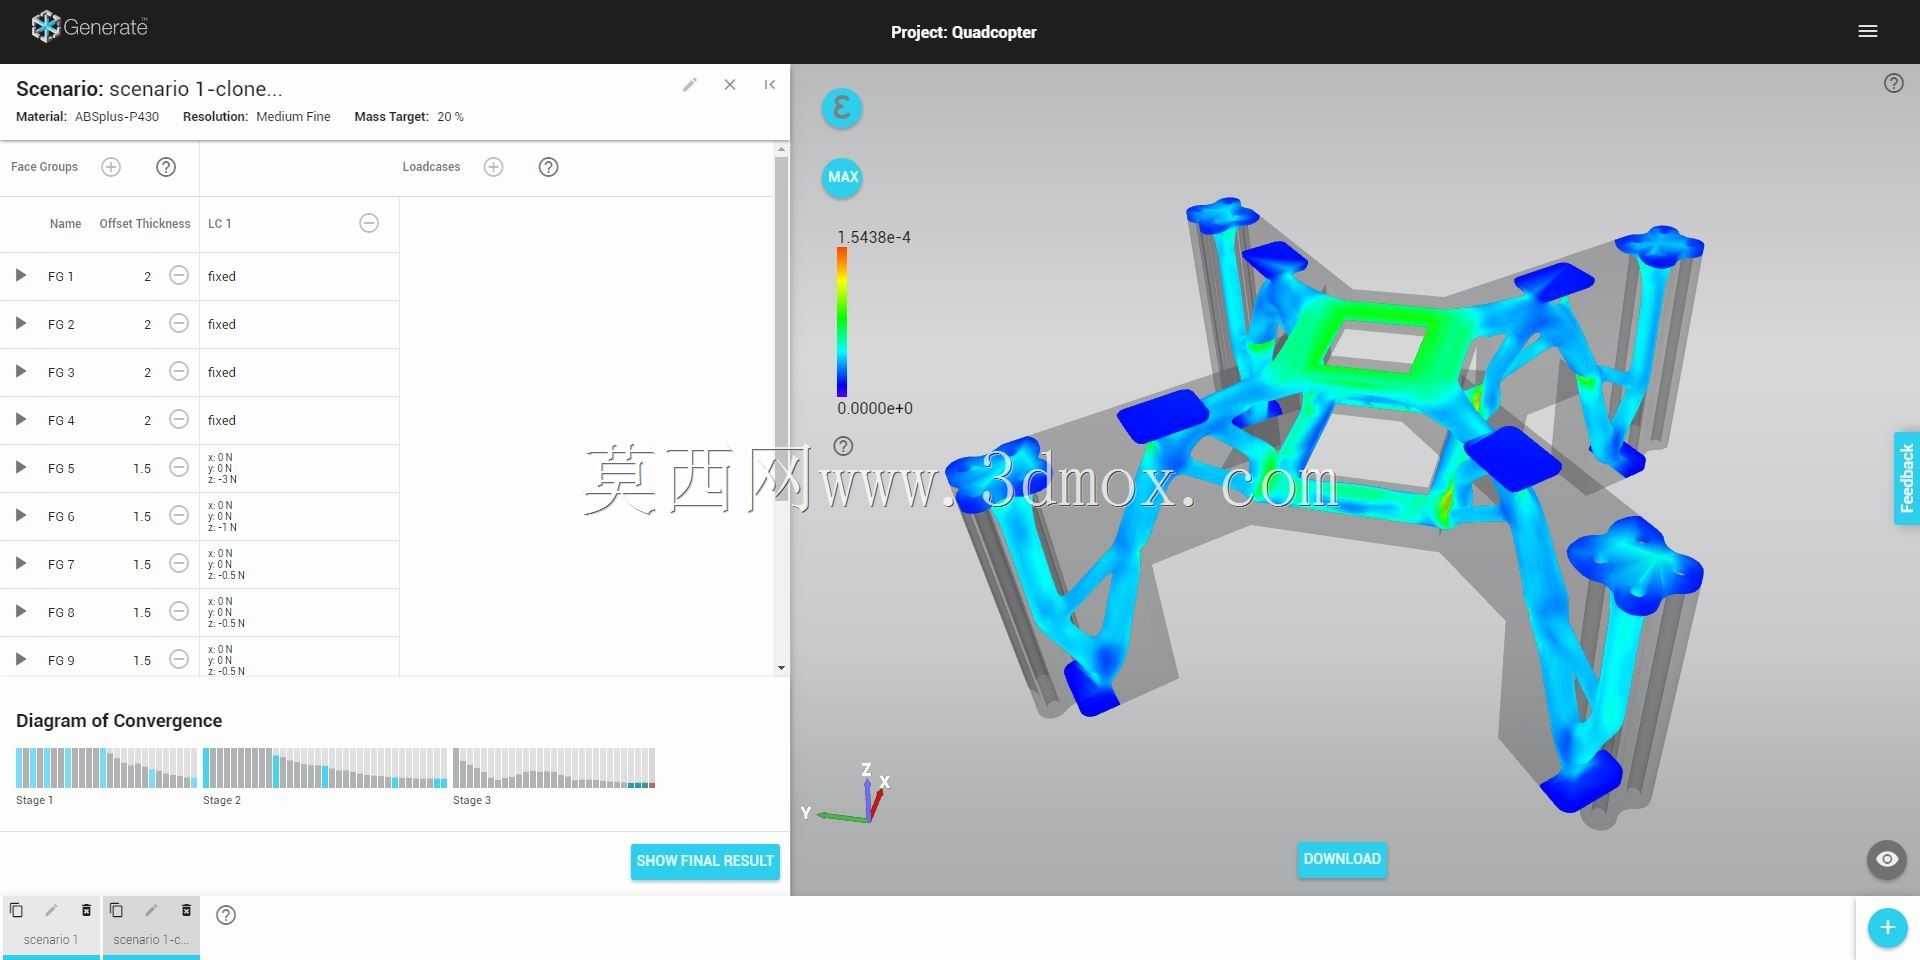Click the Generate logo
The width and height of the screenshot is (1920, 960).
89,27
